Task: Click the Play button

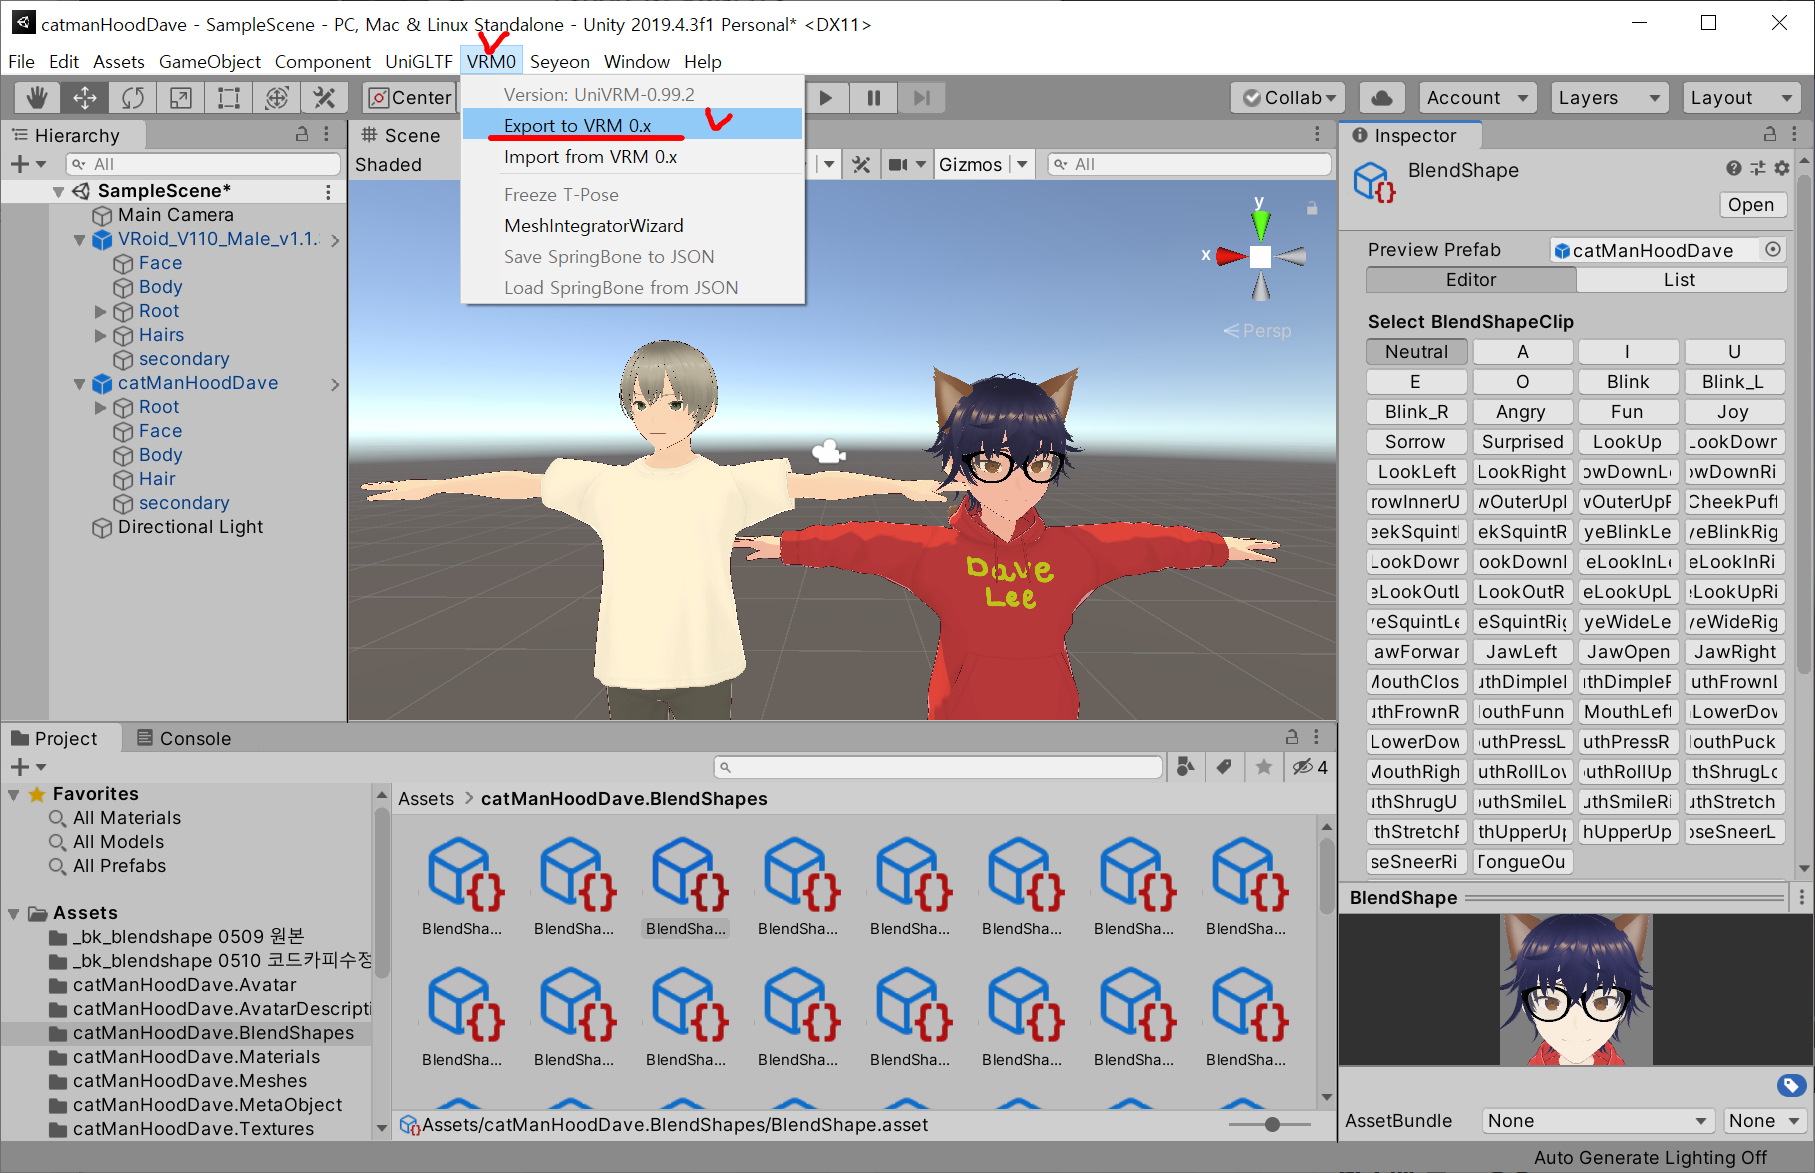Action: (x=826, y=97)
